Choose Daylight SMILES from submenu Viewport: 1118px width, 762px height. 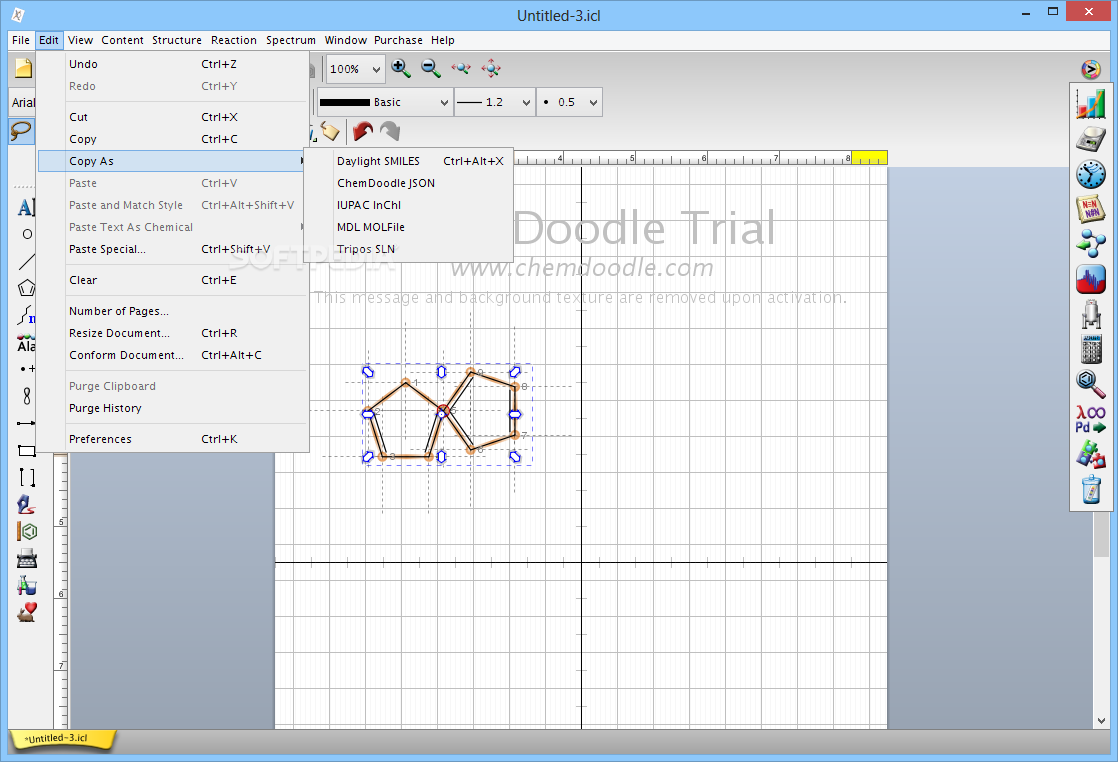point(408,161)
